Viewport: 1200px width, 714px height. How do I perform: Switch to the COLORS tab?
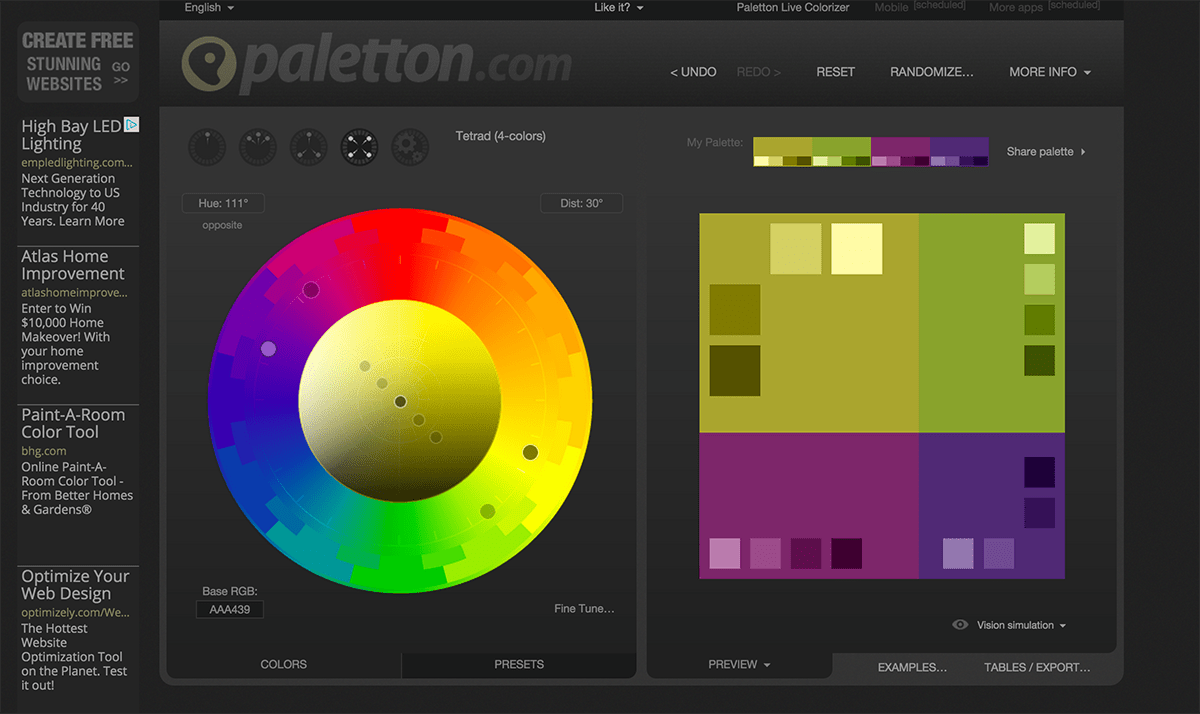(283, 664)
